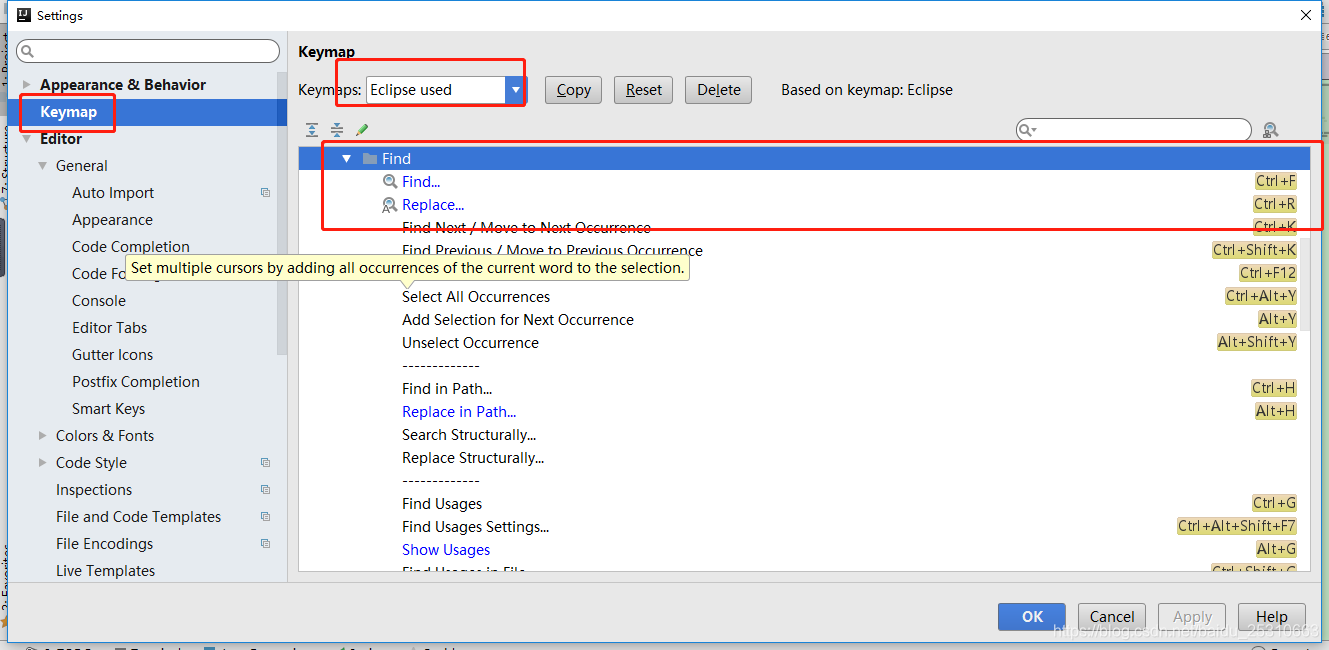Screen dimensions: 1329x650
Task: Click the profile icon beside File and Code Templates
Action: (265, 517)
